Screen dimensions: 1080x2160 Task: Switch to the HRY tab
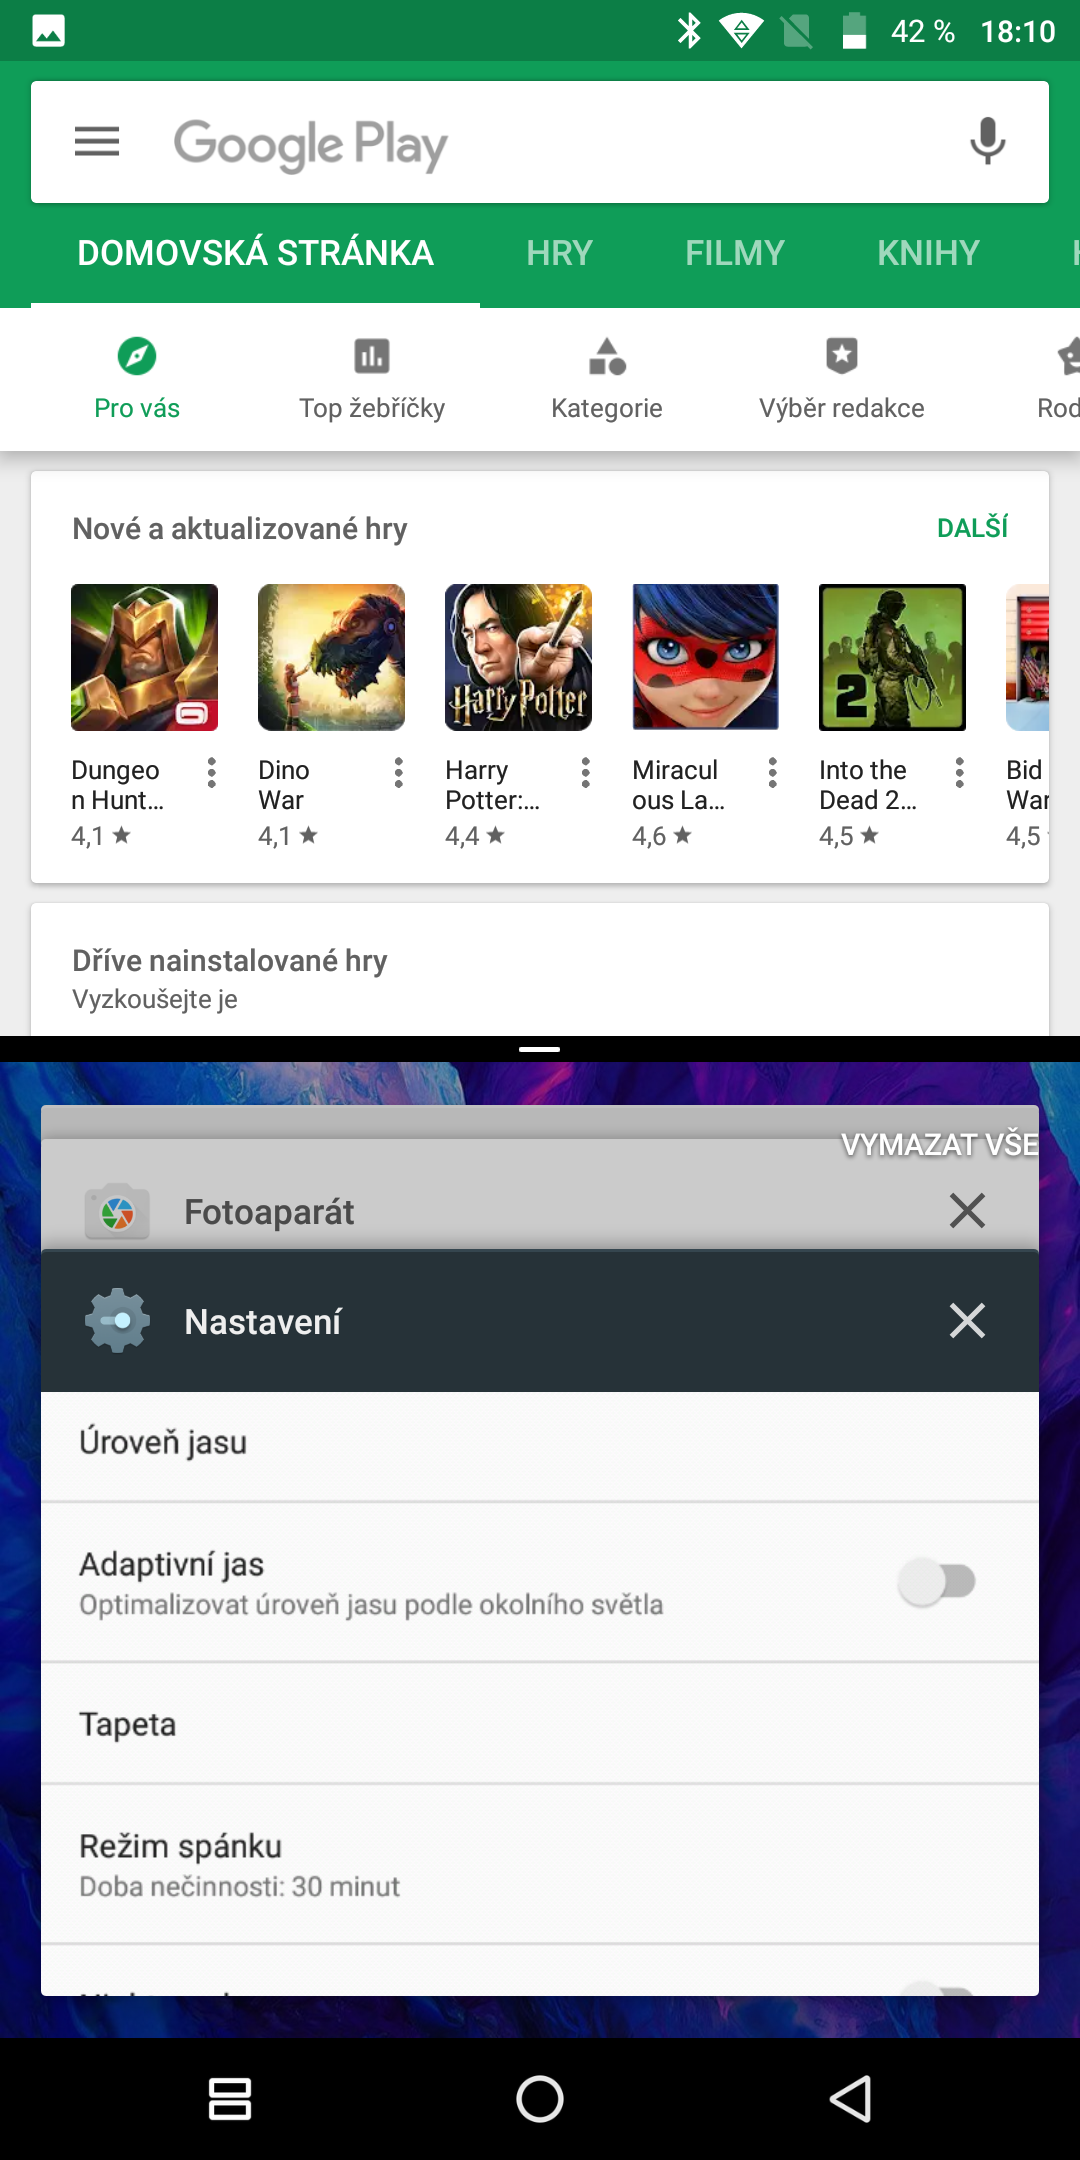coord(560,253)
